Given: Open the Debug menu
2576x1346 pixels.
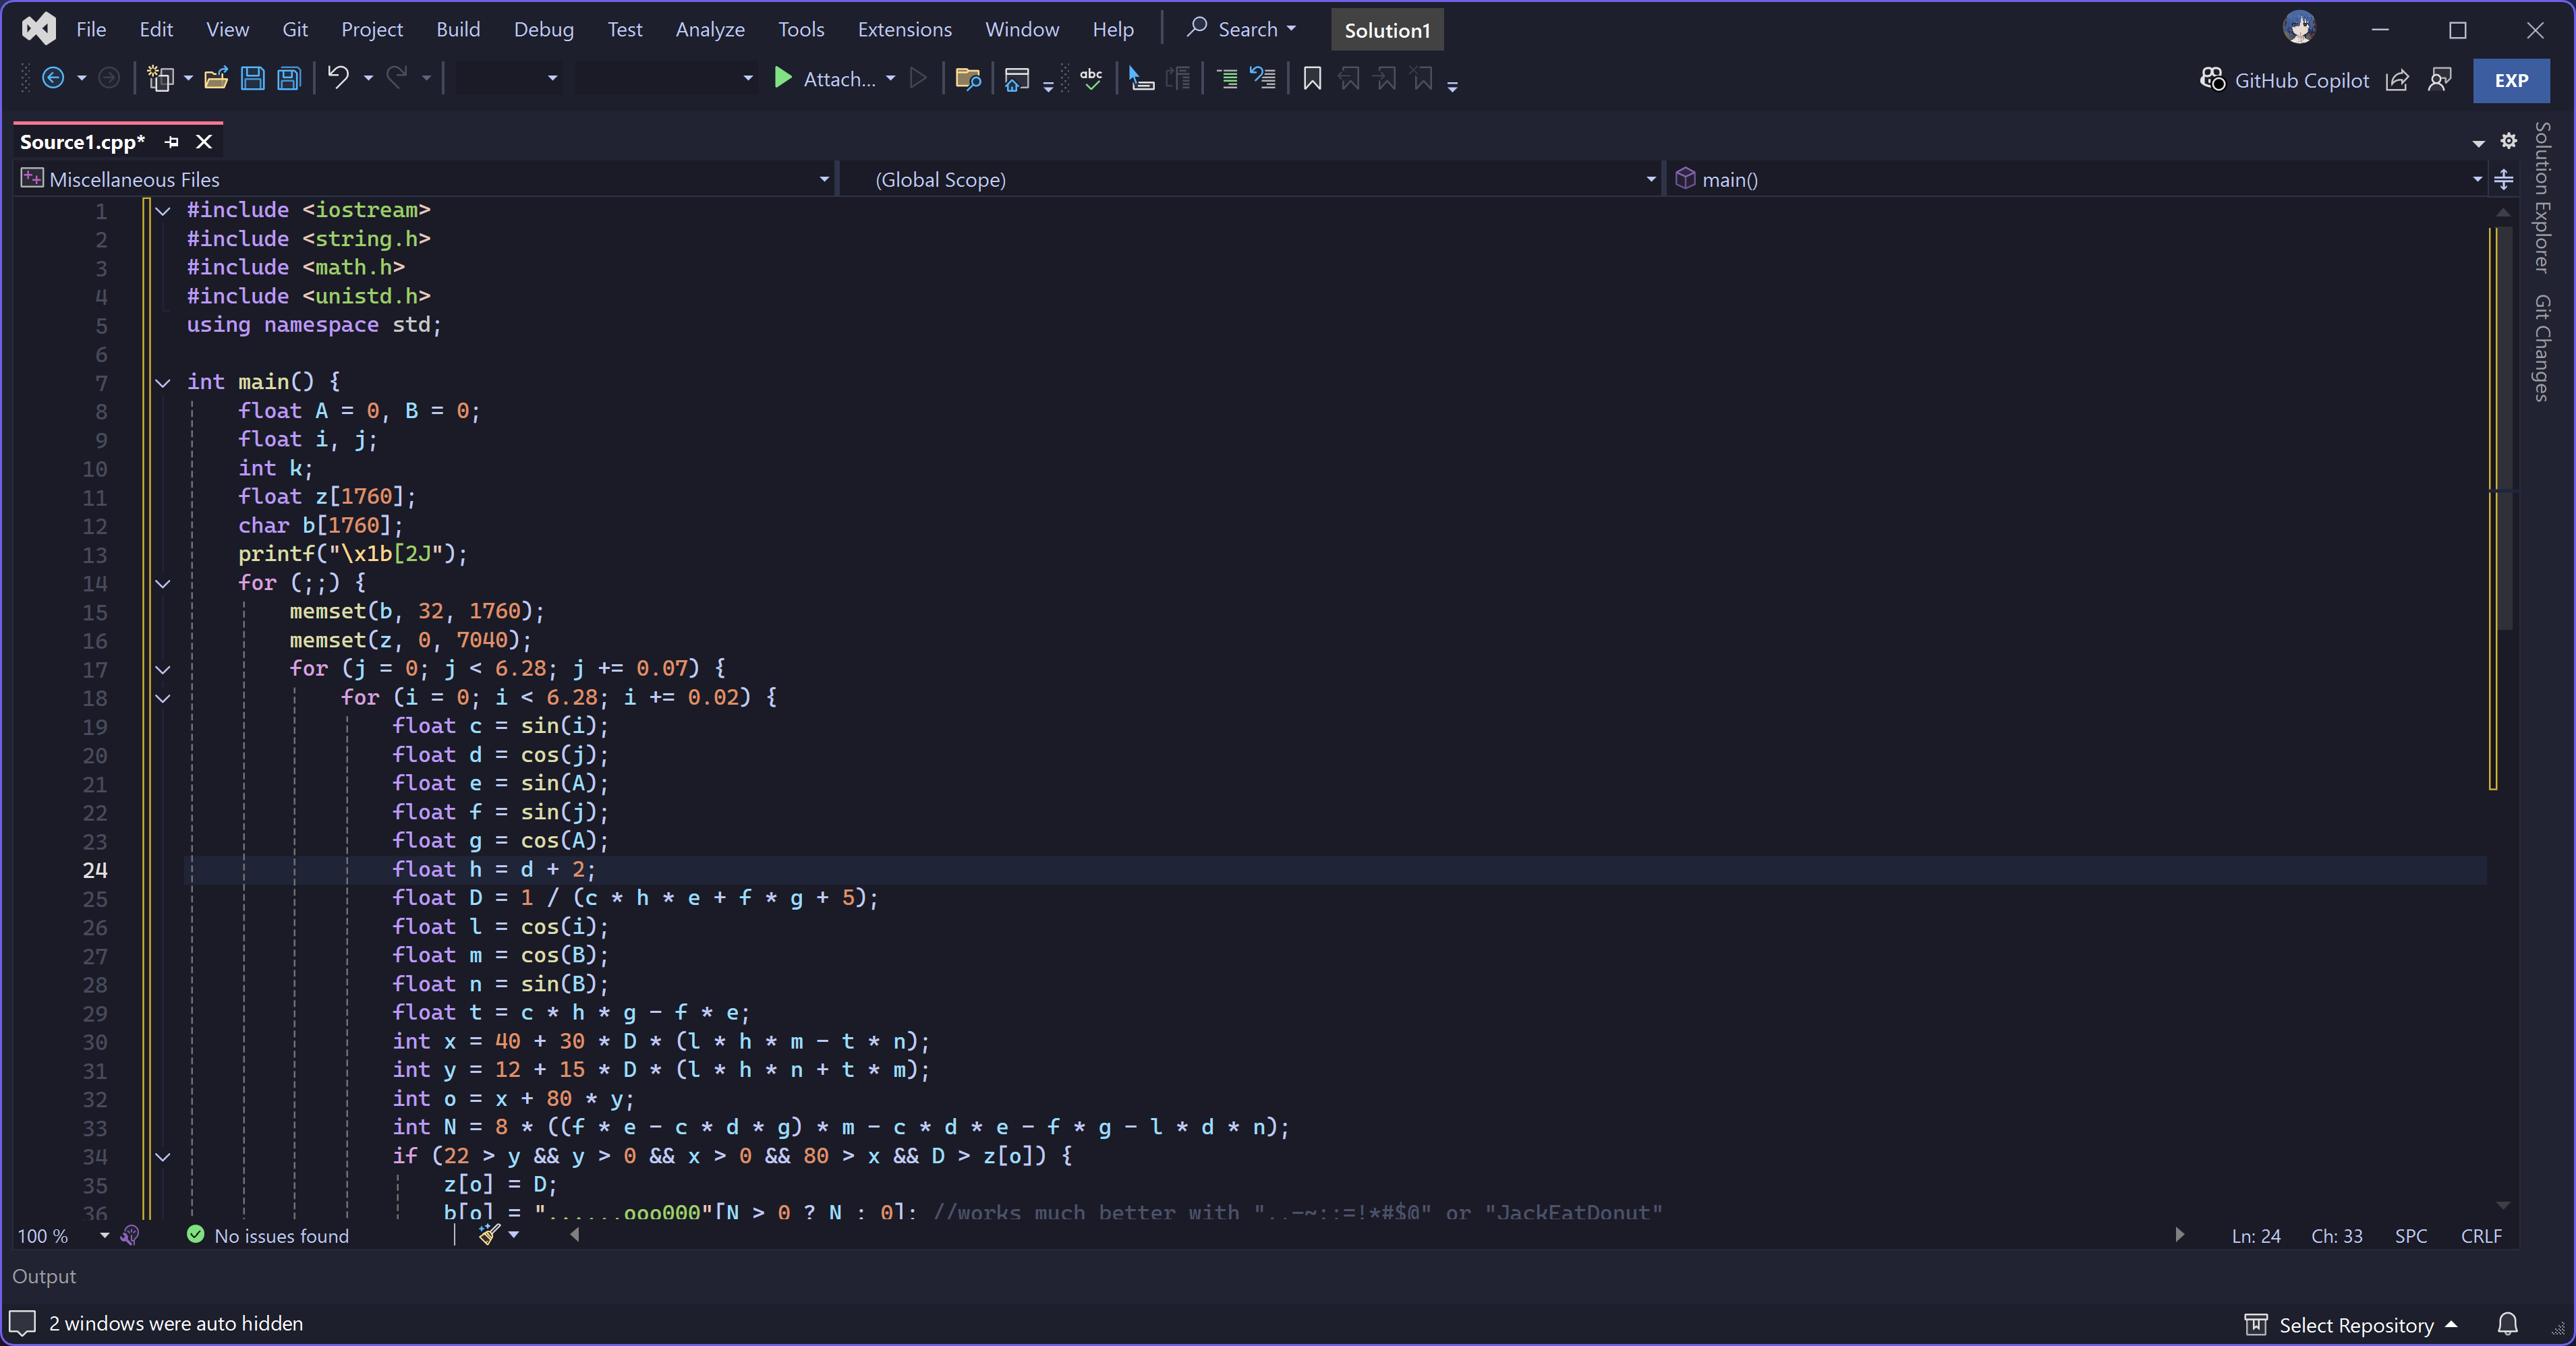Looking at the screenshot, I should [x=544, y=29].
